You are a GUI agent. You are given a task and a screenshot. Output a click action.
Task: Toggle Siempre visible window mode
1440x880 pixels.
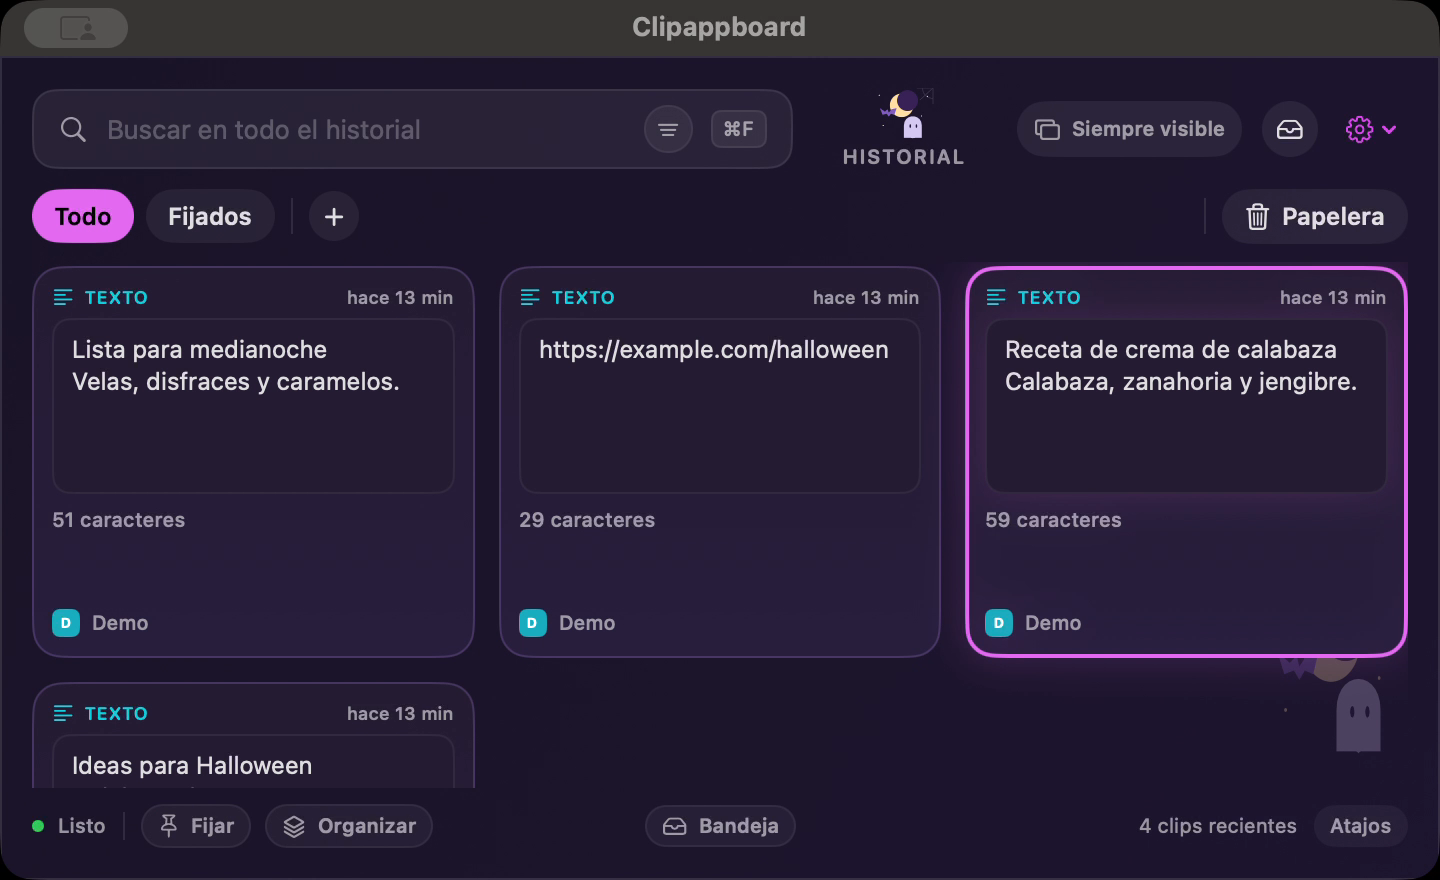click(x=1129, y=129)
